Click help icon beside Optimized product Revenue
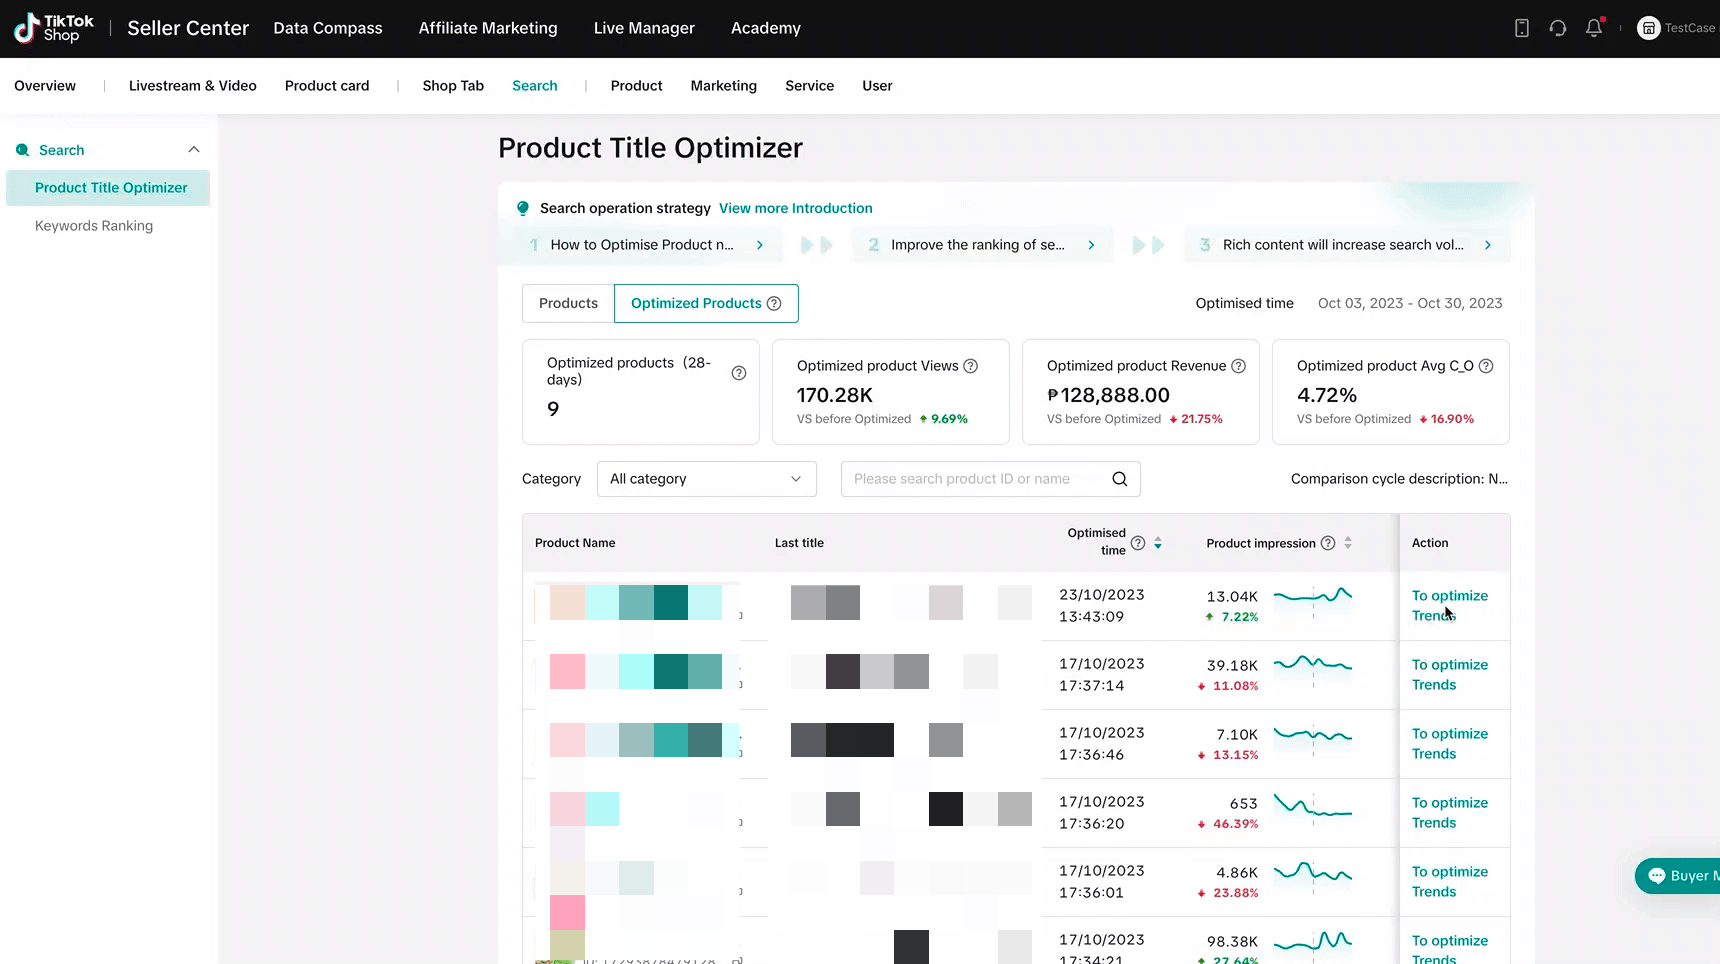Image resolution: width=1720 pixels, height=964 pixels. (1238, 366)
